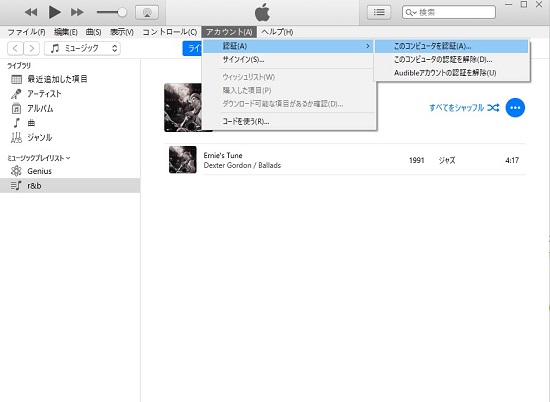
Task: Skip forward with the fast-forward button
Action: tap(77, 13)
